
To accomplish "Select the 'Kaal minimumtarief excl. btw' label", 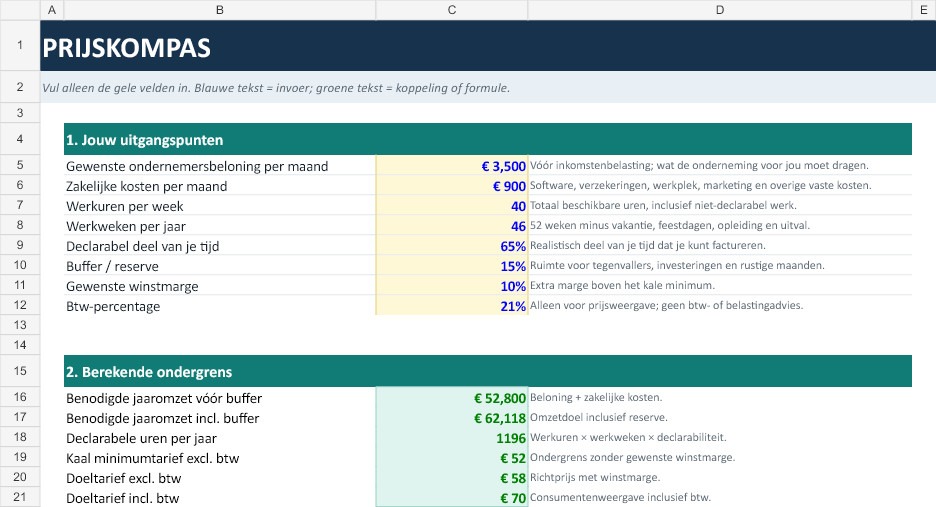I will click(152, 458).
